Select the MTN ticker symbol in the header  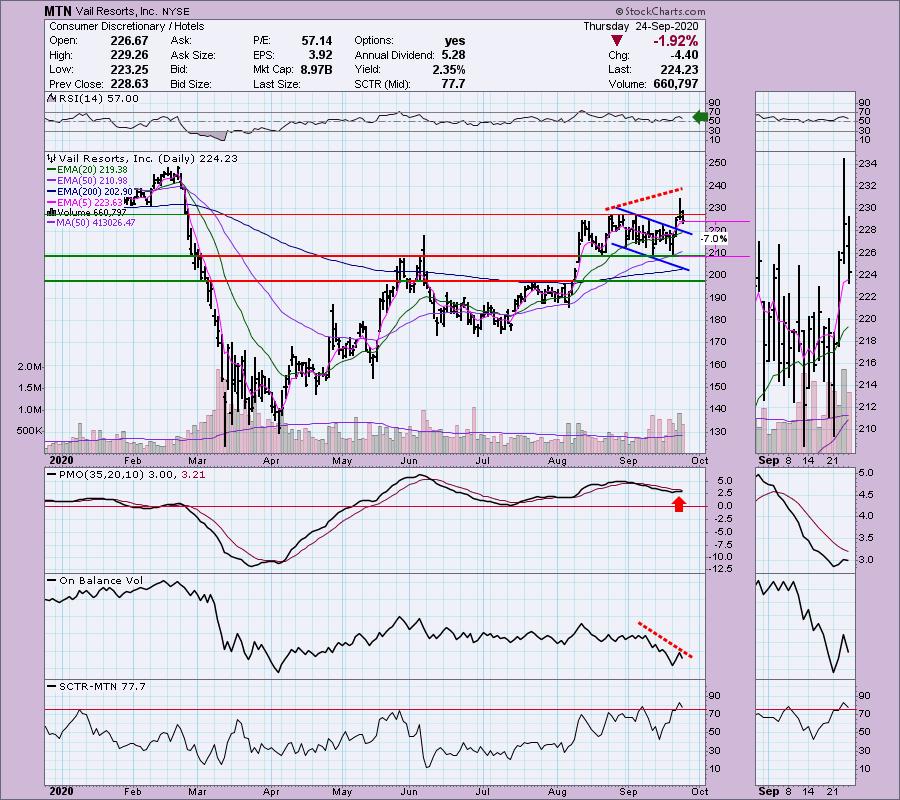58,11
